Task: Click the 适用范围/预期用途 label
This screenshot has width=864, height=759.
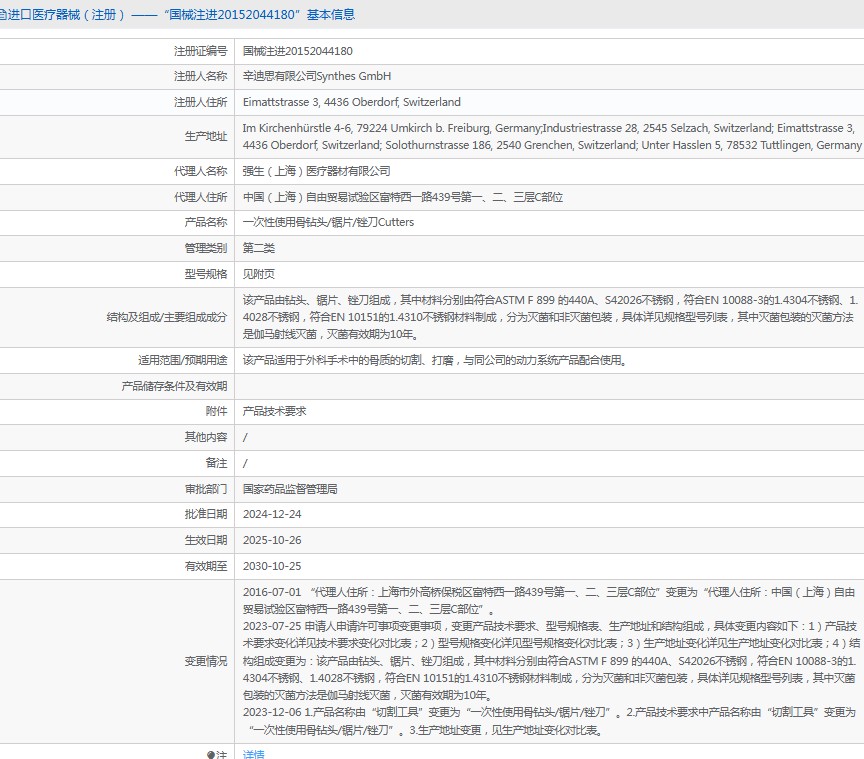Action: pyautogui.click(x=183, y=360)
